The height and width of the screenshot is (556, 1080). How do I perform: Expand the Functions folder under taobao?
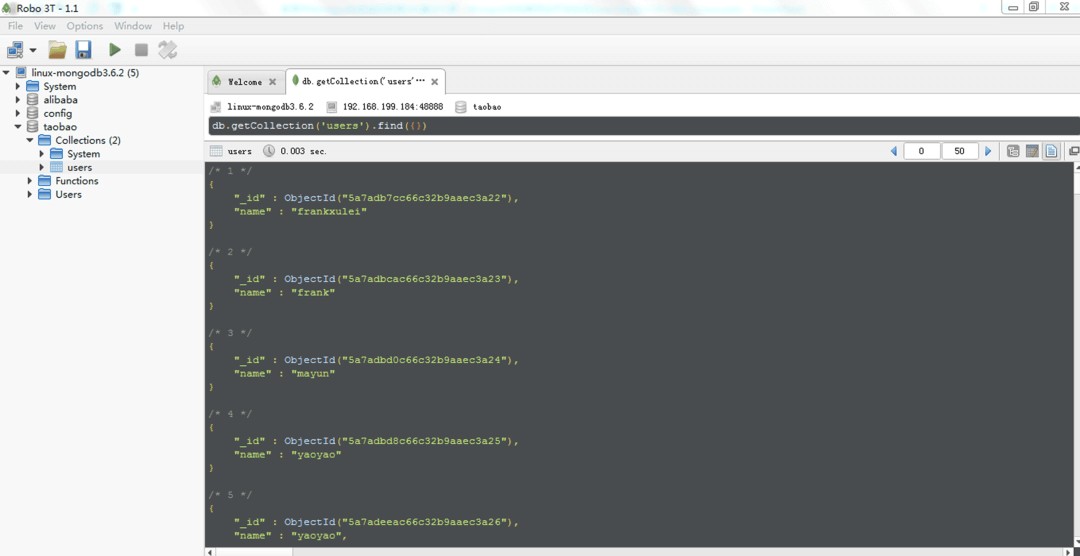pyautogui.click(x=30, y=181)
